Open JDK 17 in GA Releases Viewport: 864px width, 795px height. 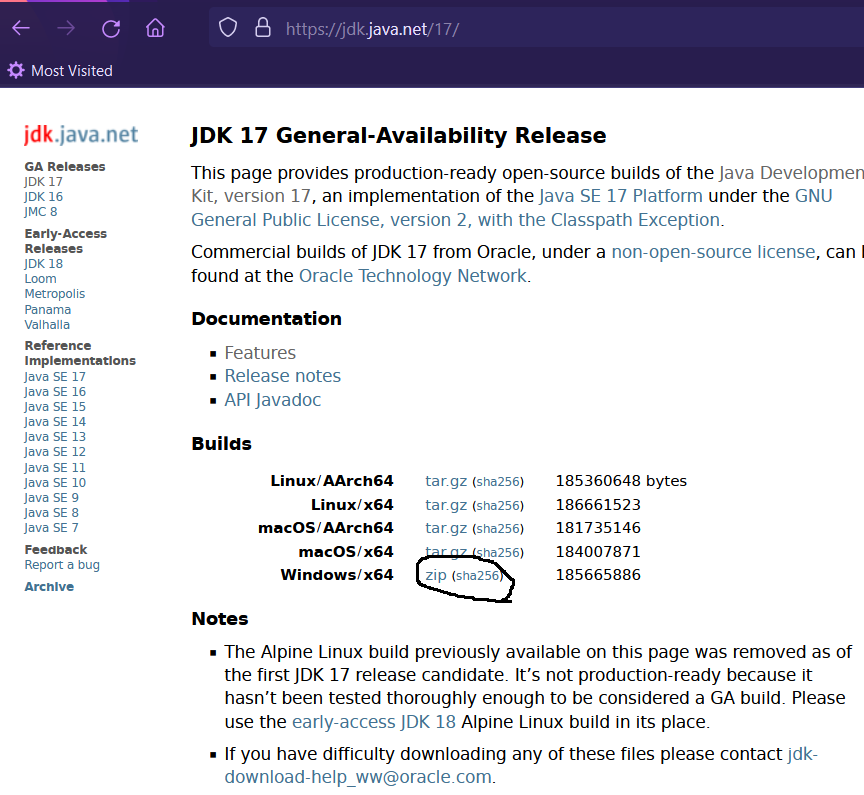[x=44, y=182]
